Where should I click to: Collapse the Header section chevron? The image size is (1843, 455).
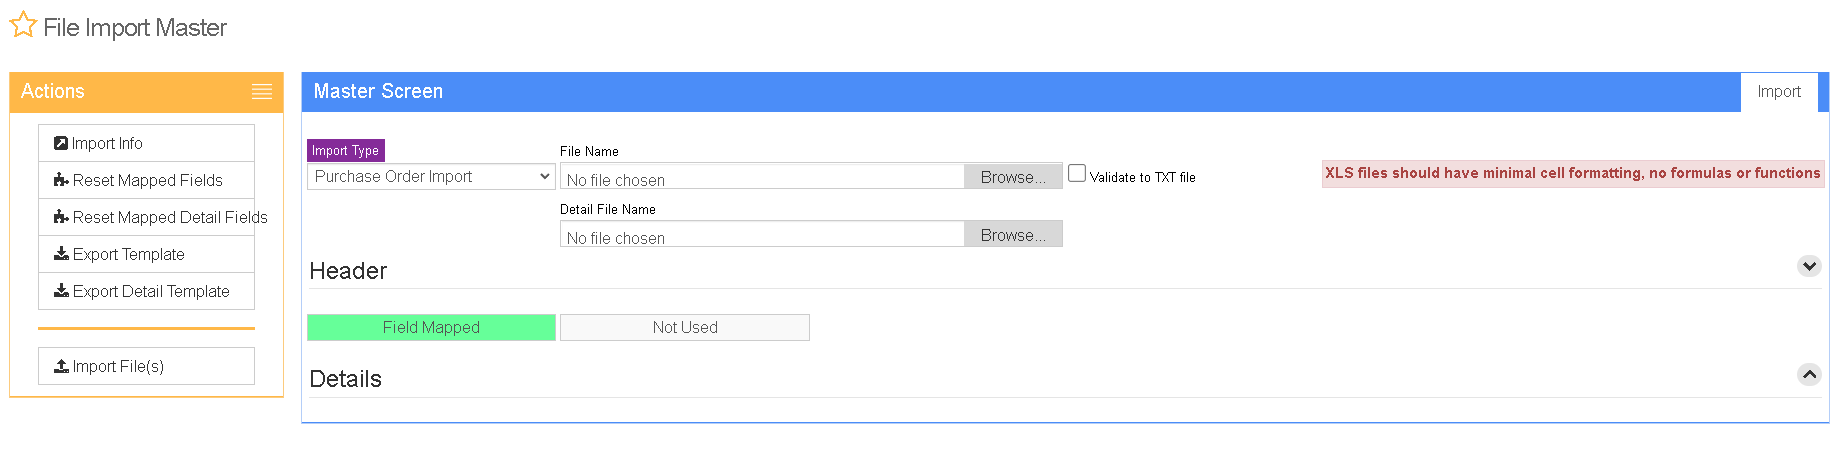(x=1809, y=266)
